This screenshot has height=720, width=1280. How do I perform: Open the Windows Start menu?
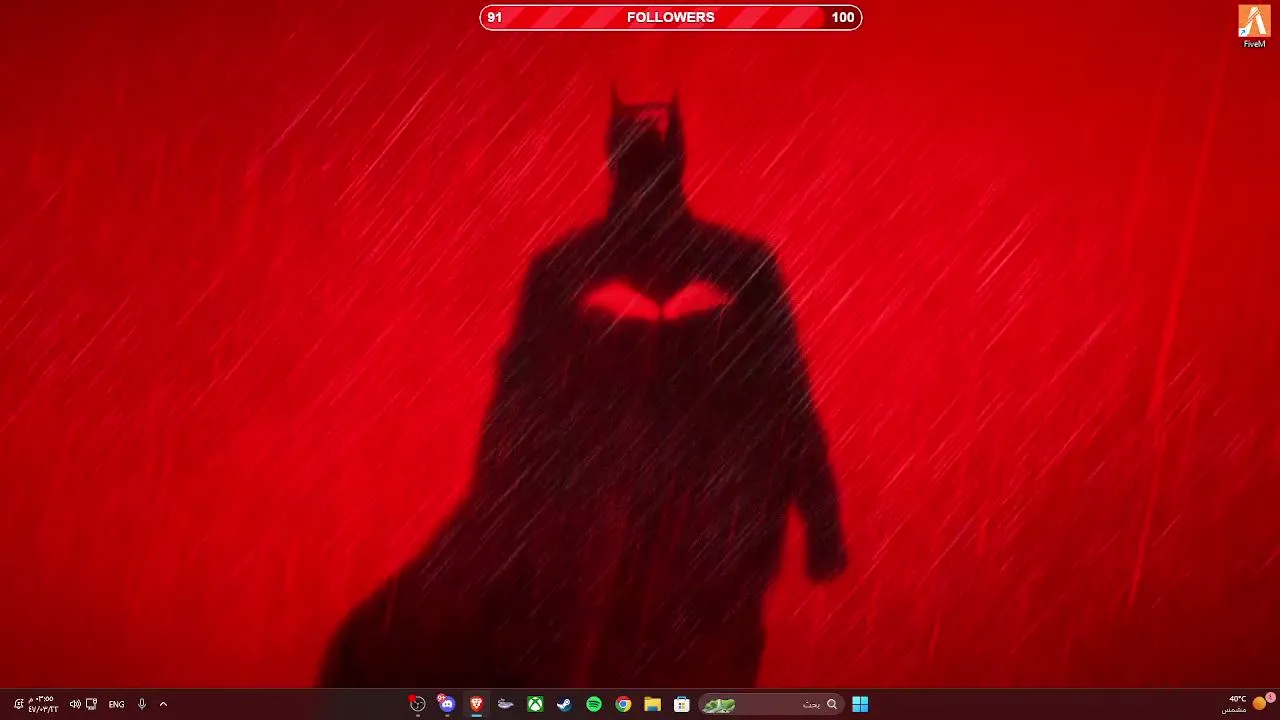tap(860, 704)
